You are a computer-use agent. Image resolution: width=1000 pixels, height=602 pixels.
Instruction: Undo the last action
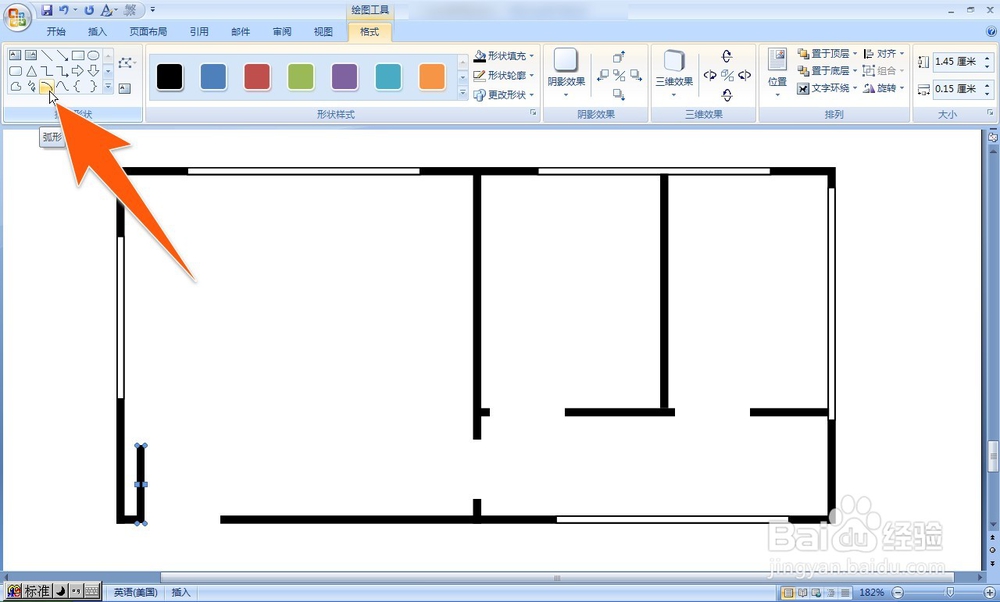(64, 10)
